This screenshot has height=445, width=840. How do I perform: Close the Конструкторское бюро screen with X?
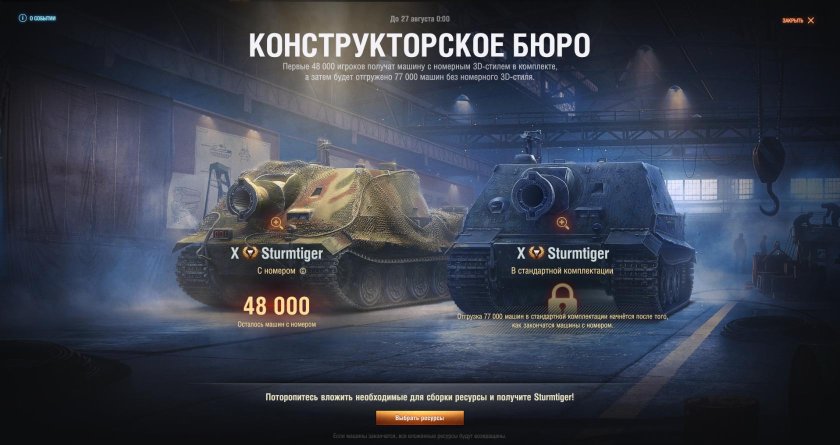click(x=811, y=20)
